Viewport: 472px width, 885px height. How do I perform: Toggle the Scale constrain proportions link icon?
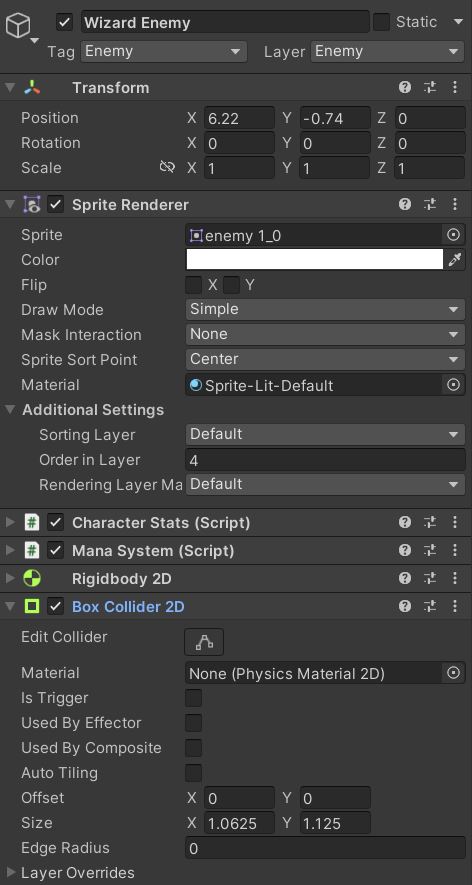pyautogui.click(x=167, y=168)
